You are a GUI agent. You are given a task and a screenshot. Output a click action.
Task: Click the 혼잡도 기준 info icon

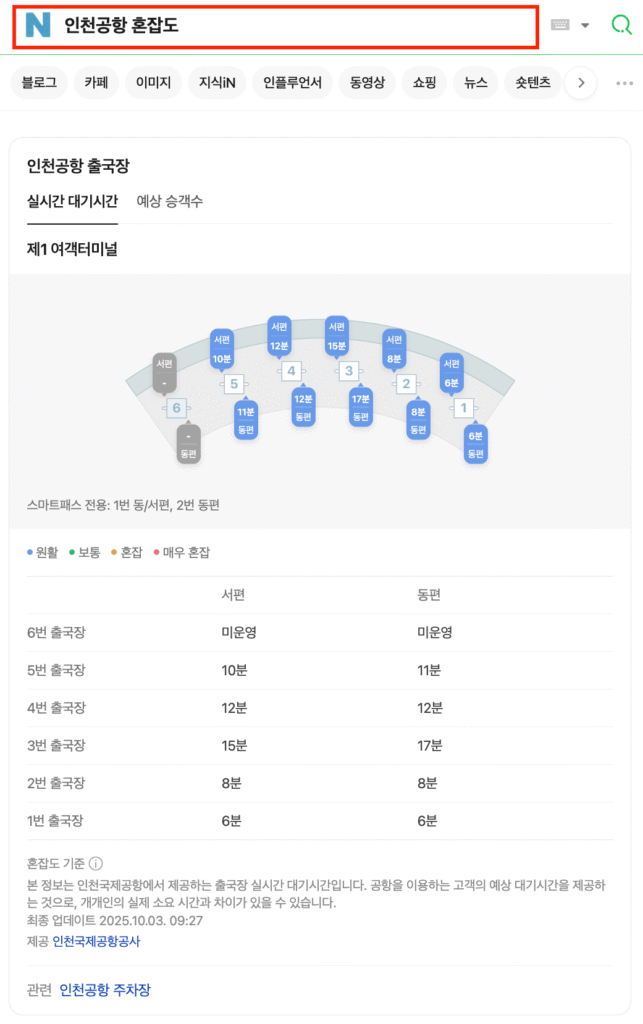point(96,863)
